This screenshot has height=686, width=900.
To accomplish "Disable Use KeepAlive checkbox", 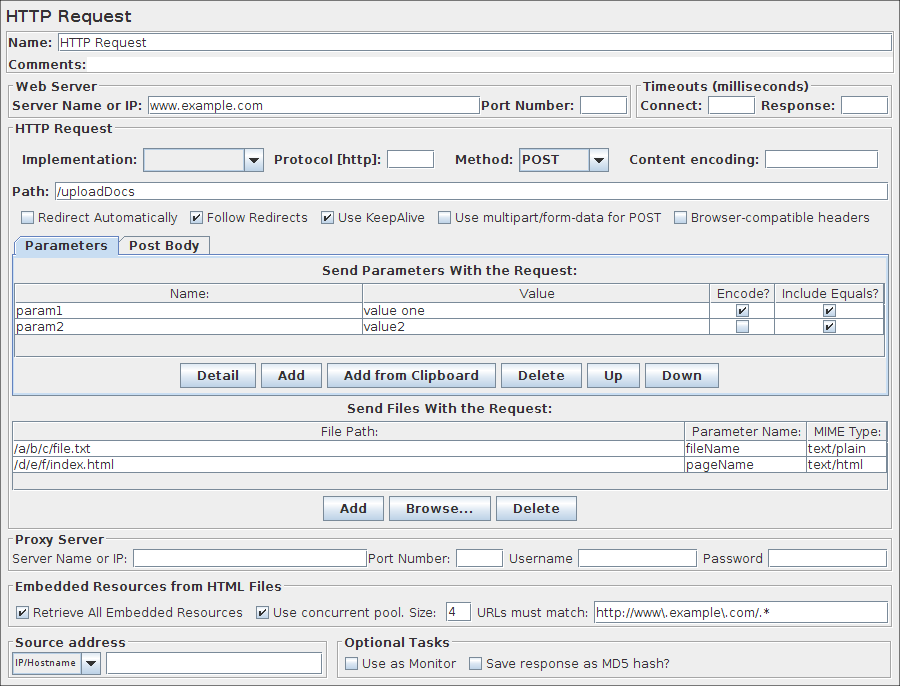I will point(328,218).
